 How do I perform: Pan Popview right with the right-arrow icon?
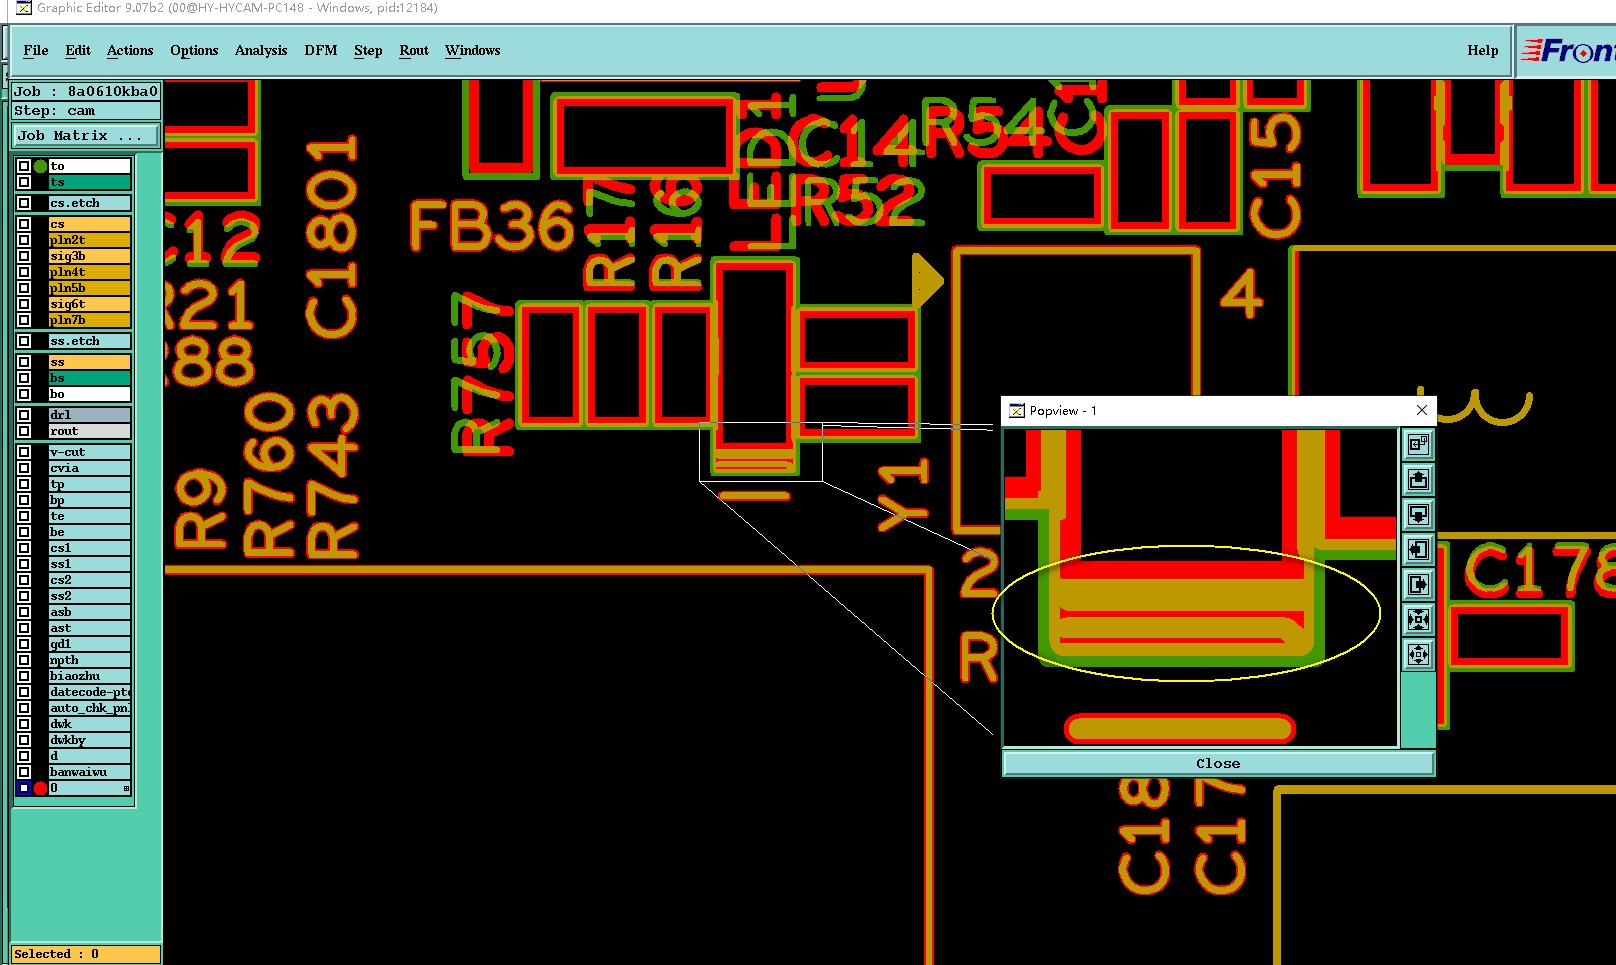[x=1418, y=584]
